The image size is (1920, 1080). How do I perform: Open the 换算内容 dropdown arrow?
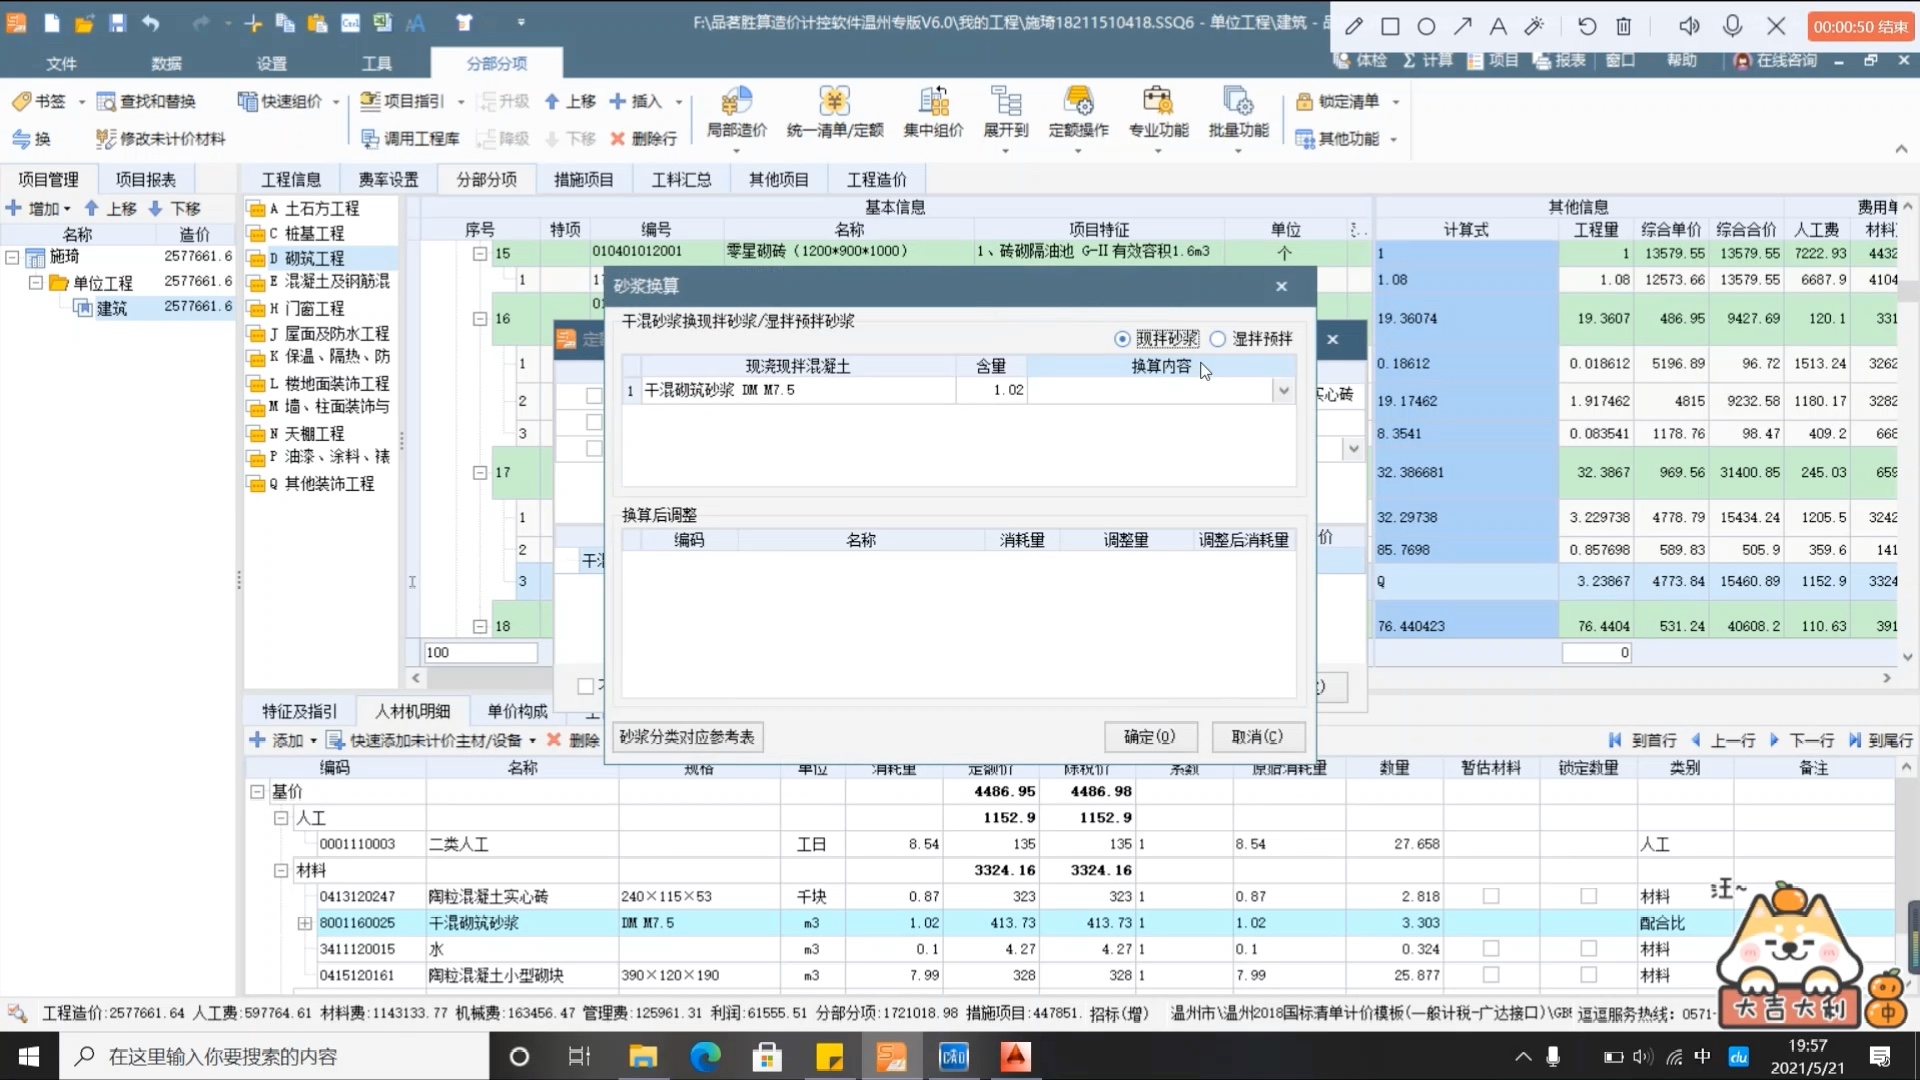pos(1284,390)
